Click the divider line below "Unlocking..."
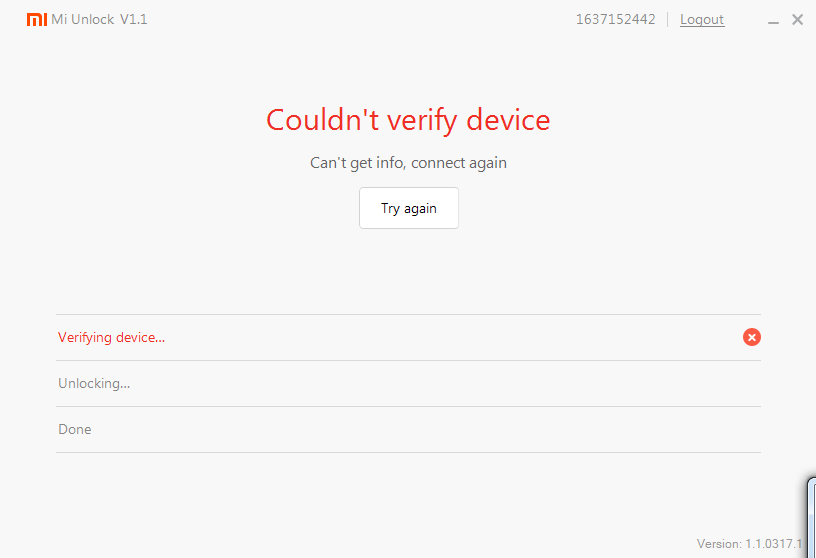Viewport: 816px width, 558px height. (x=408, y=406)
